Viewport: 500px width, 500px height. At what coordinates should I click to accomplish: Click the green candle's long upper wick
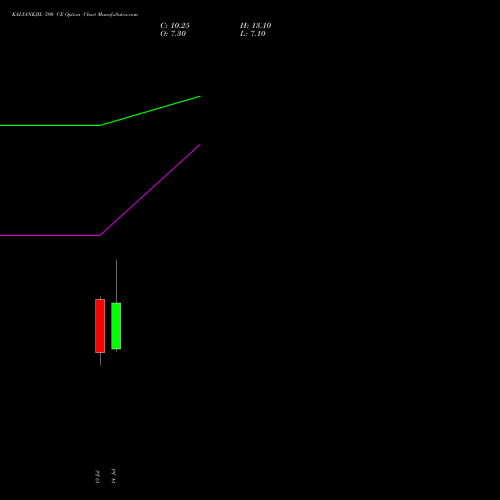click(x=116, y=281)
